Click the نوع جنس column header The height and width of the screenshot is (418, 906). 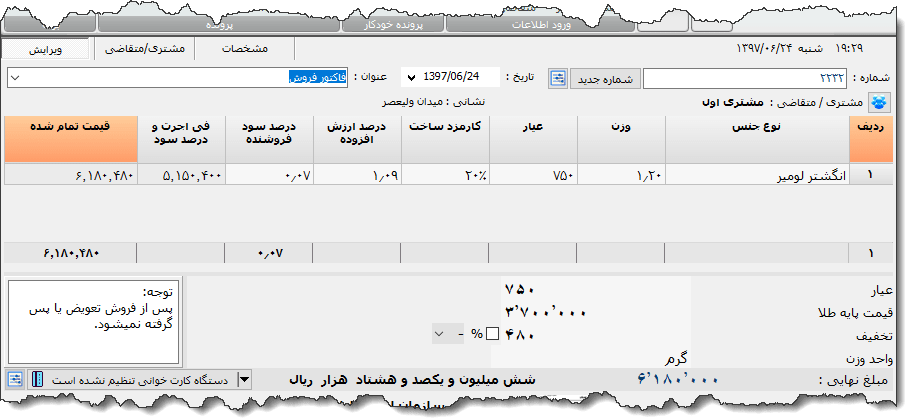[x=757, y=139]
